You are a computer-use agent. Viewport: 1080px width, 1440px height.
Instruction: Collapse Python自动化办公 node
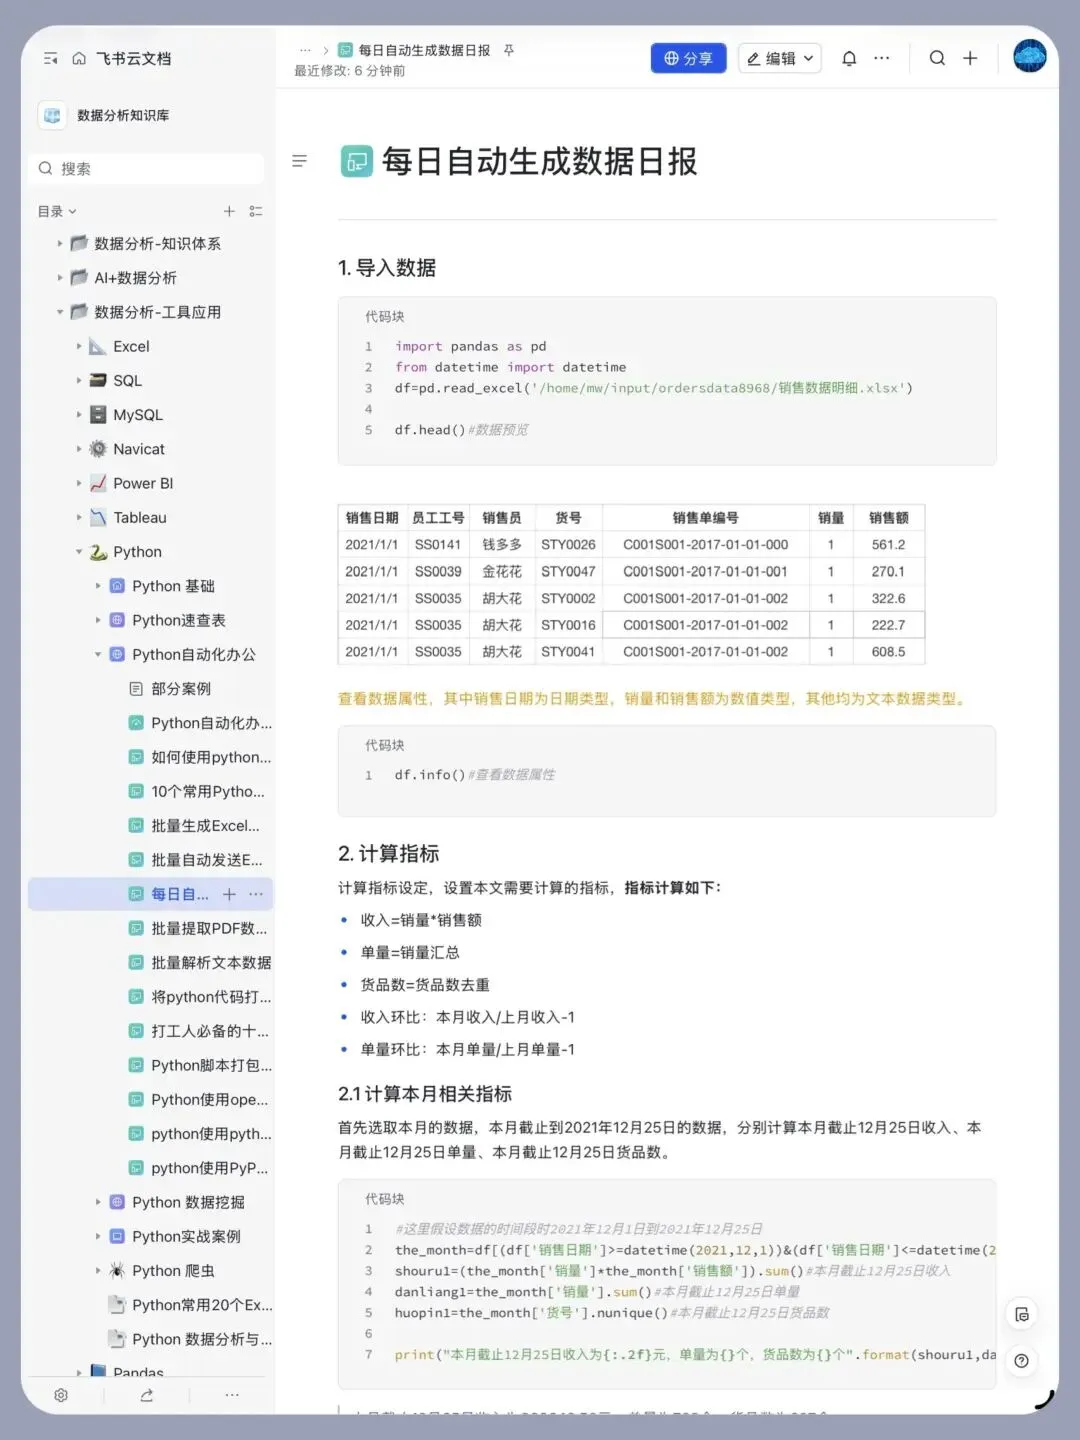click(98, 654)
